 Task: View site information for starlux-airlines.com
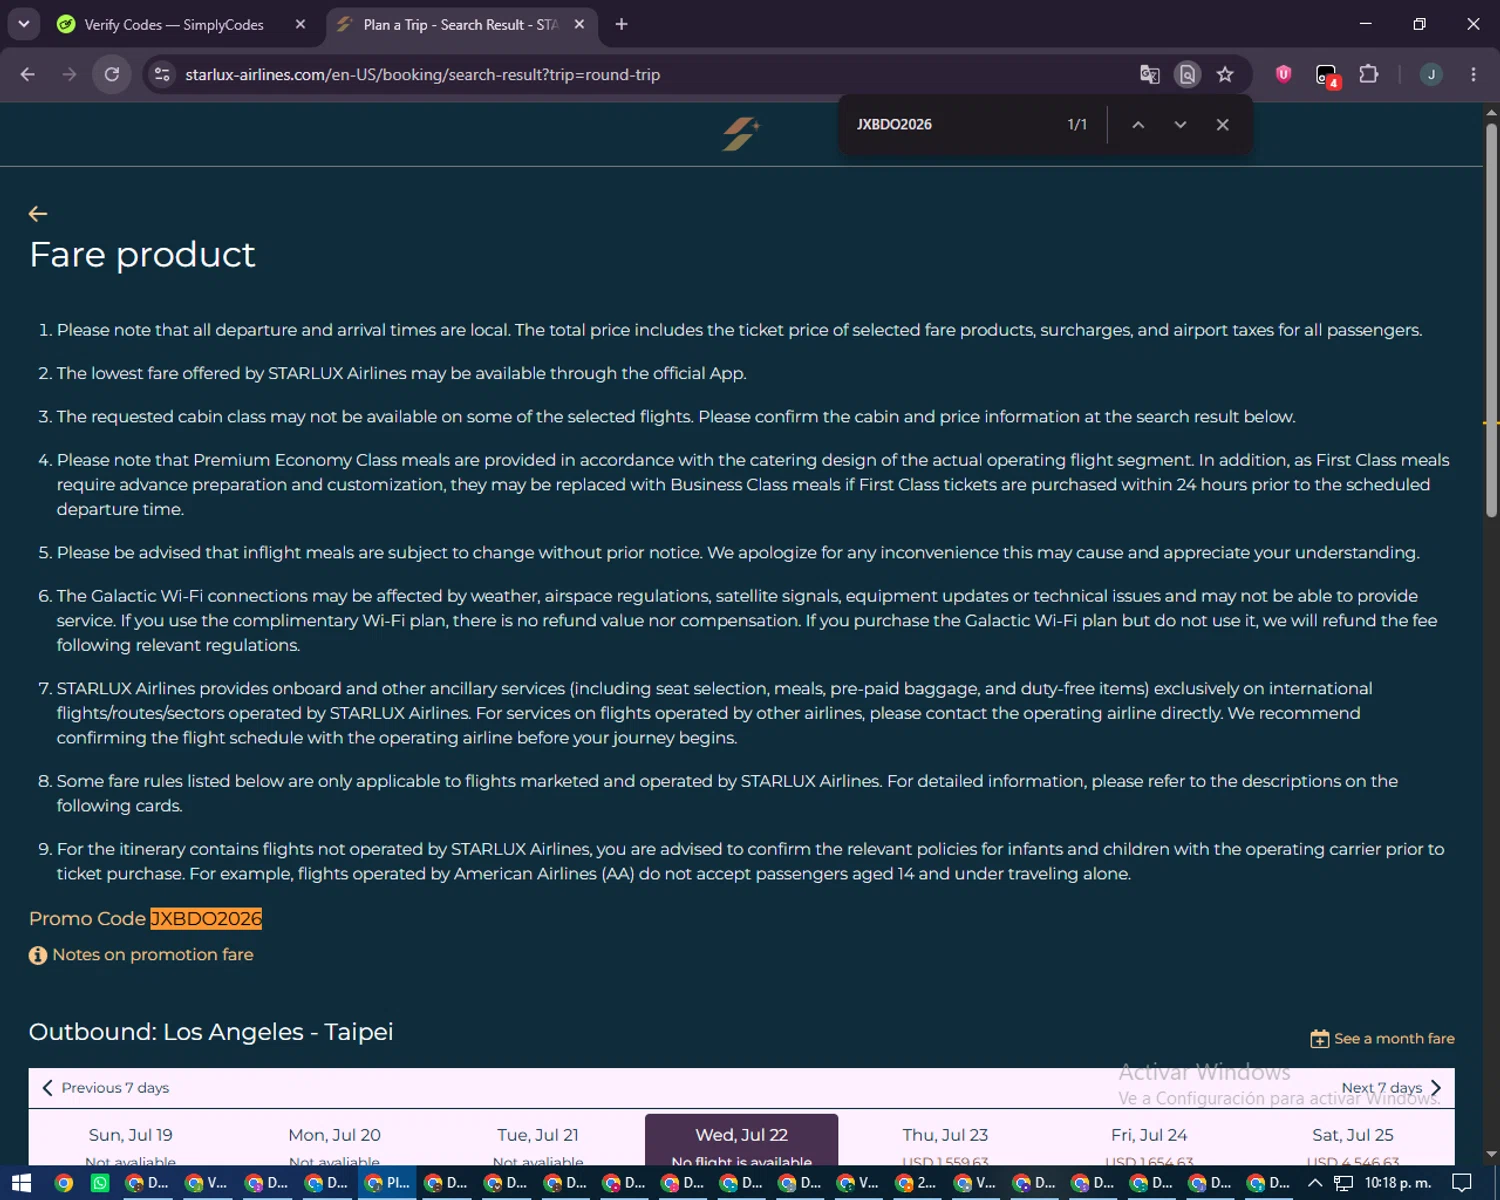[x=162, y=74]
